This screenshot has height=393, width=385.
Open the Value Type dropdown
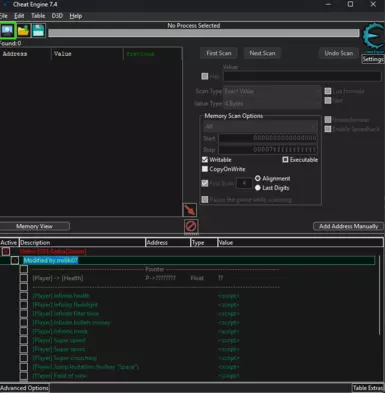pyautogui.click(x=272, y=104)
